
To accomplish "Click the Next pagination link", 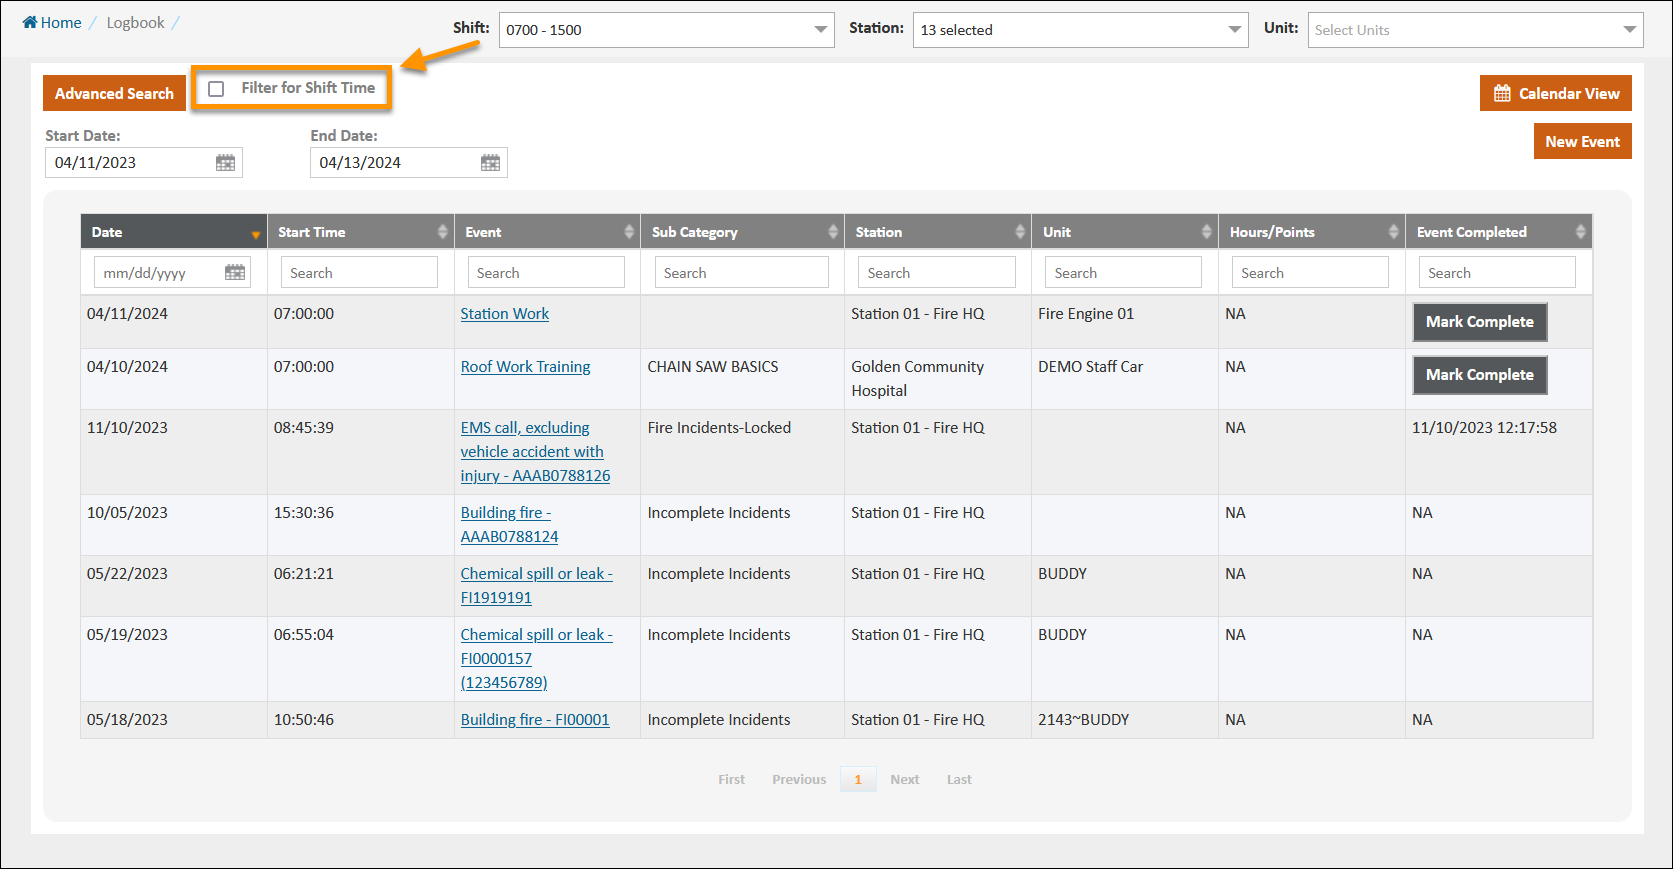I will 904,780.
